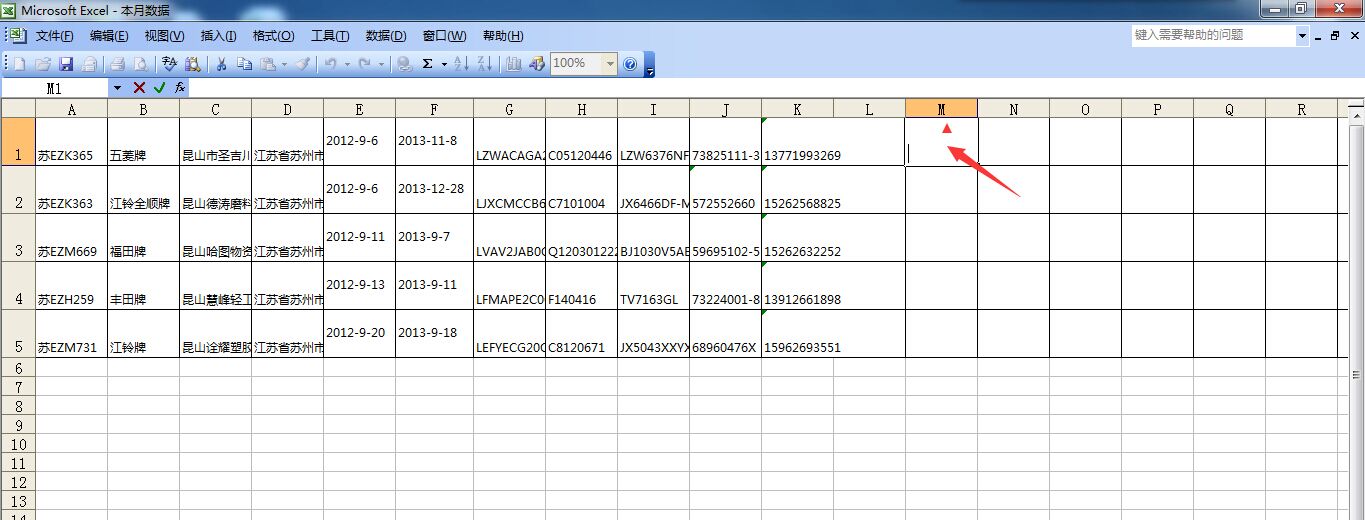
Task: Click the Chart Wizard icon
Action: coord(513,64)
